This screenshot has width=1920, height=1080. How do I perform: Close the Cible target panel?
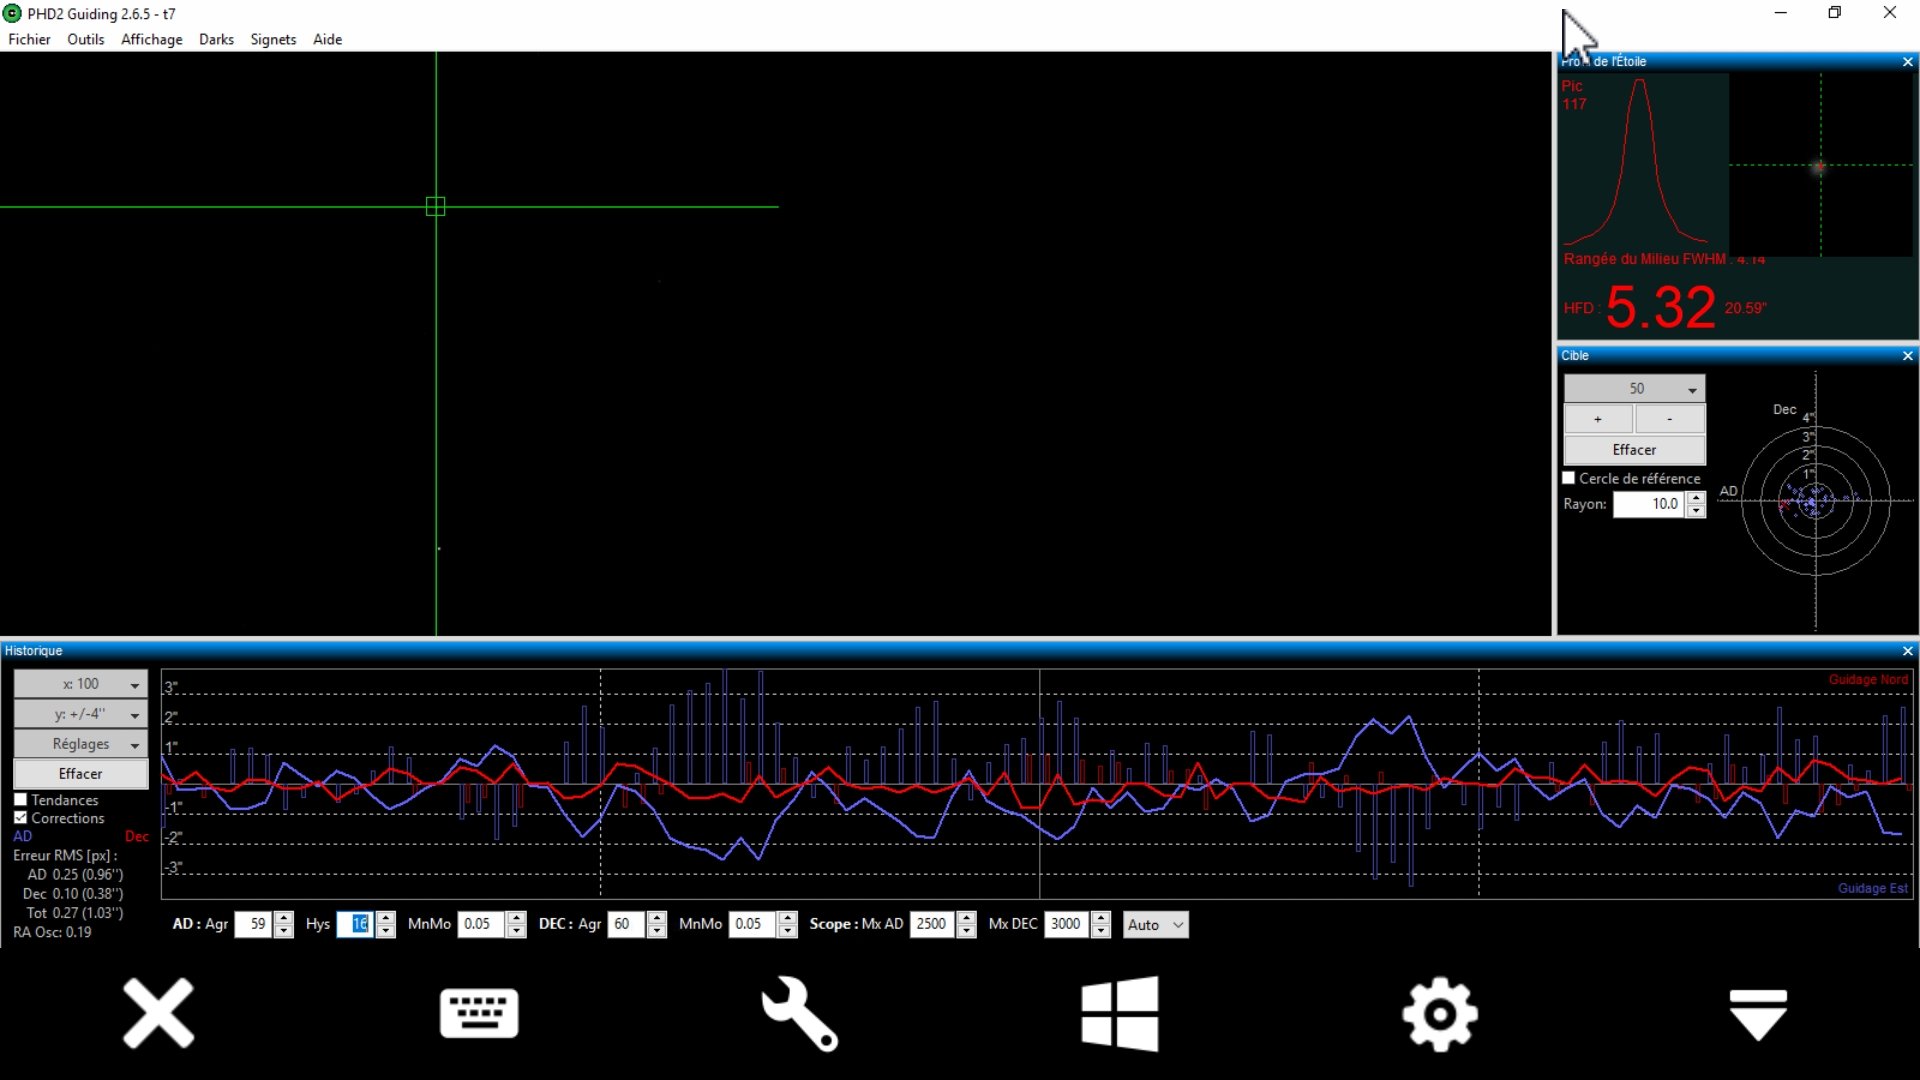point(1907,356)
